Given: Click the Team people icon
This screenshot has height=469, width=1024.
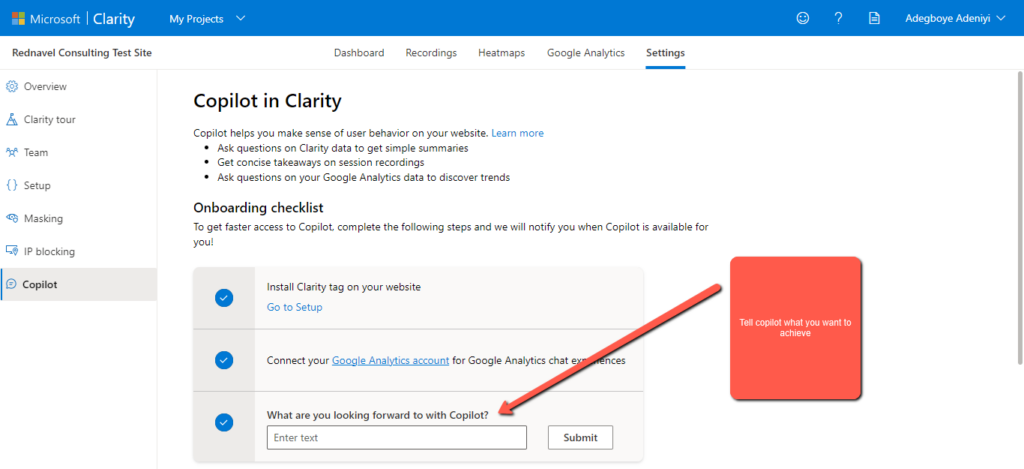Looking at the screenshot, I should [x=12, y=152].
